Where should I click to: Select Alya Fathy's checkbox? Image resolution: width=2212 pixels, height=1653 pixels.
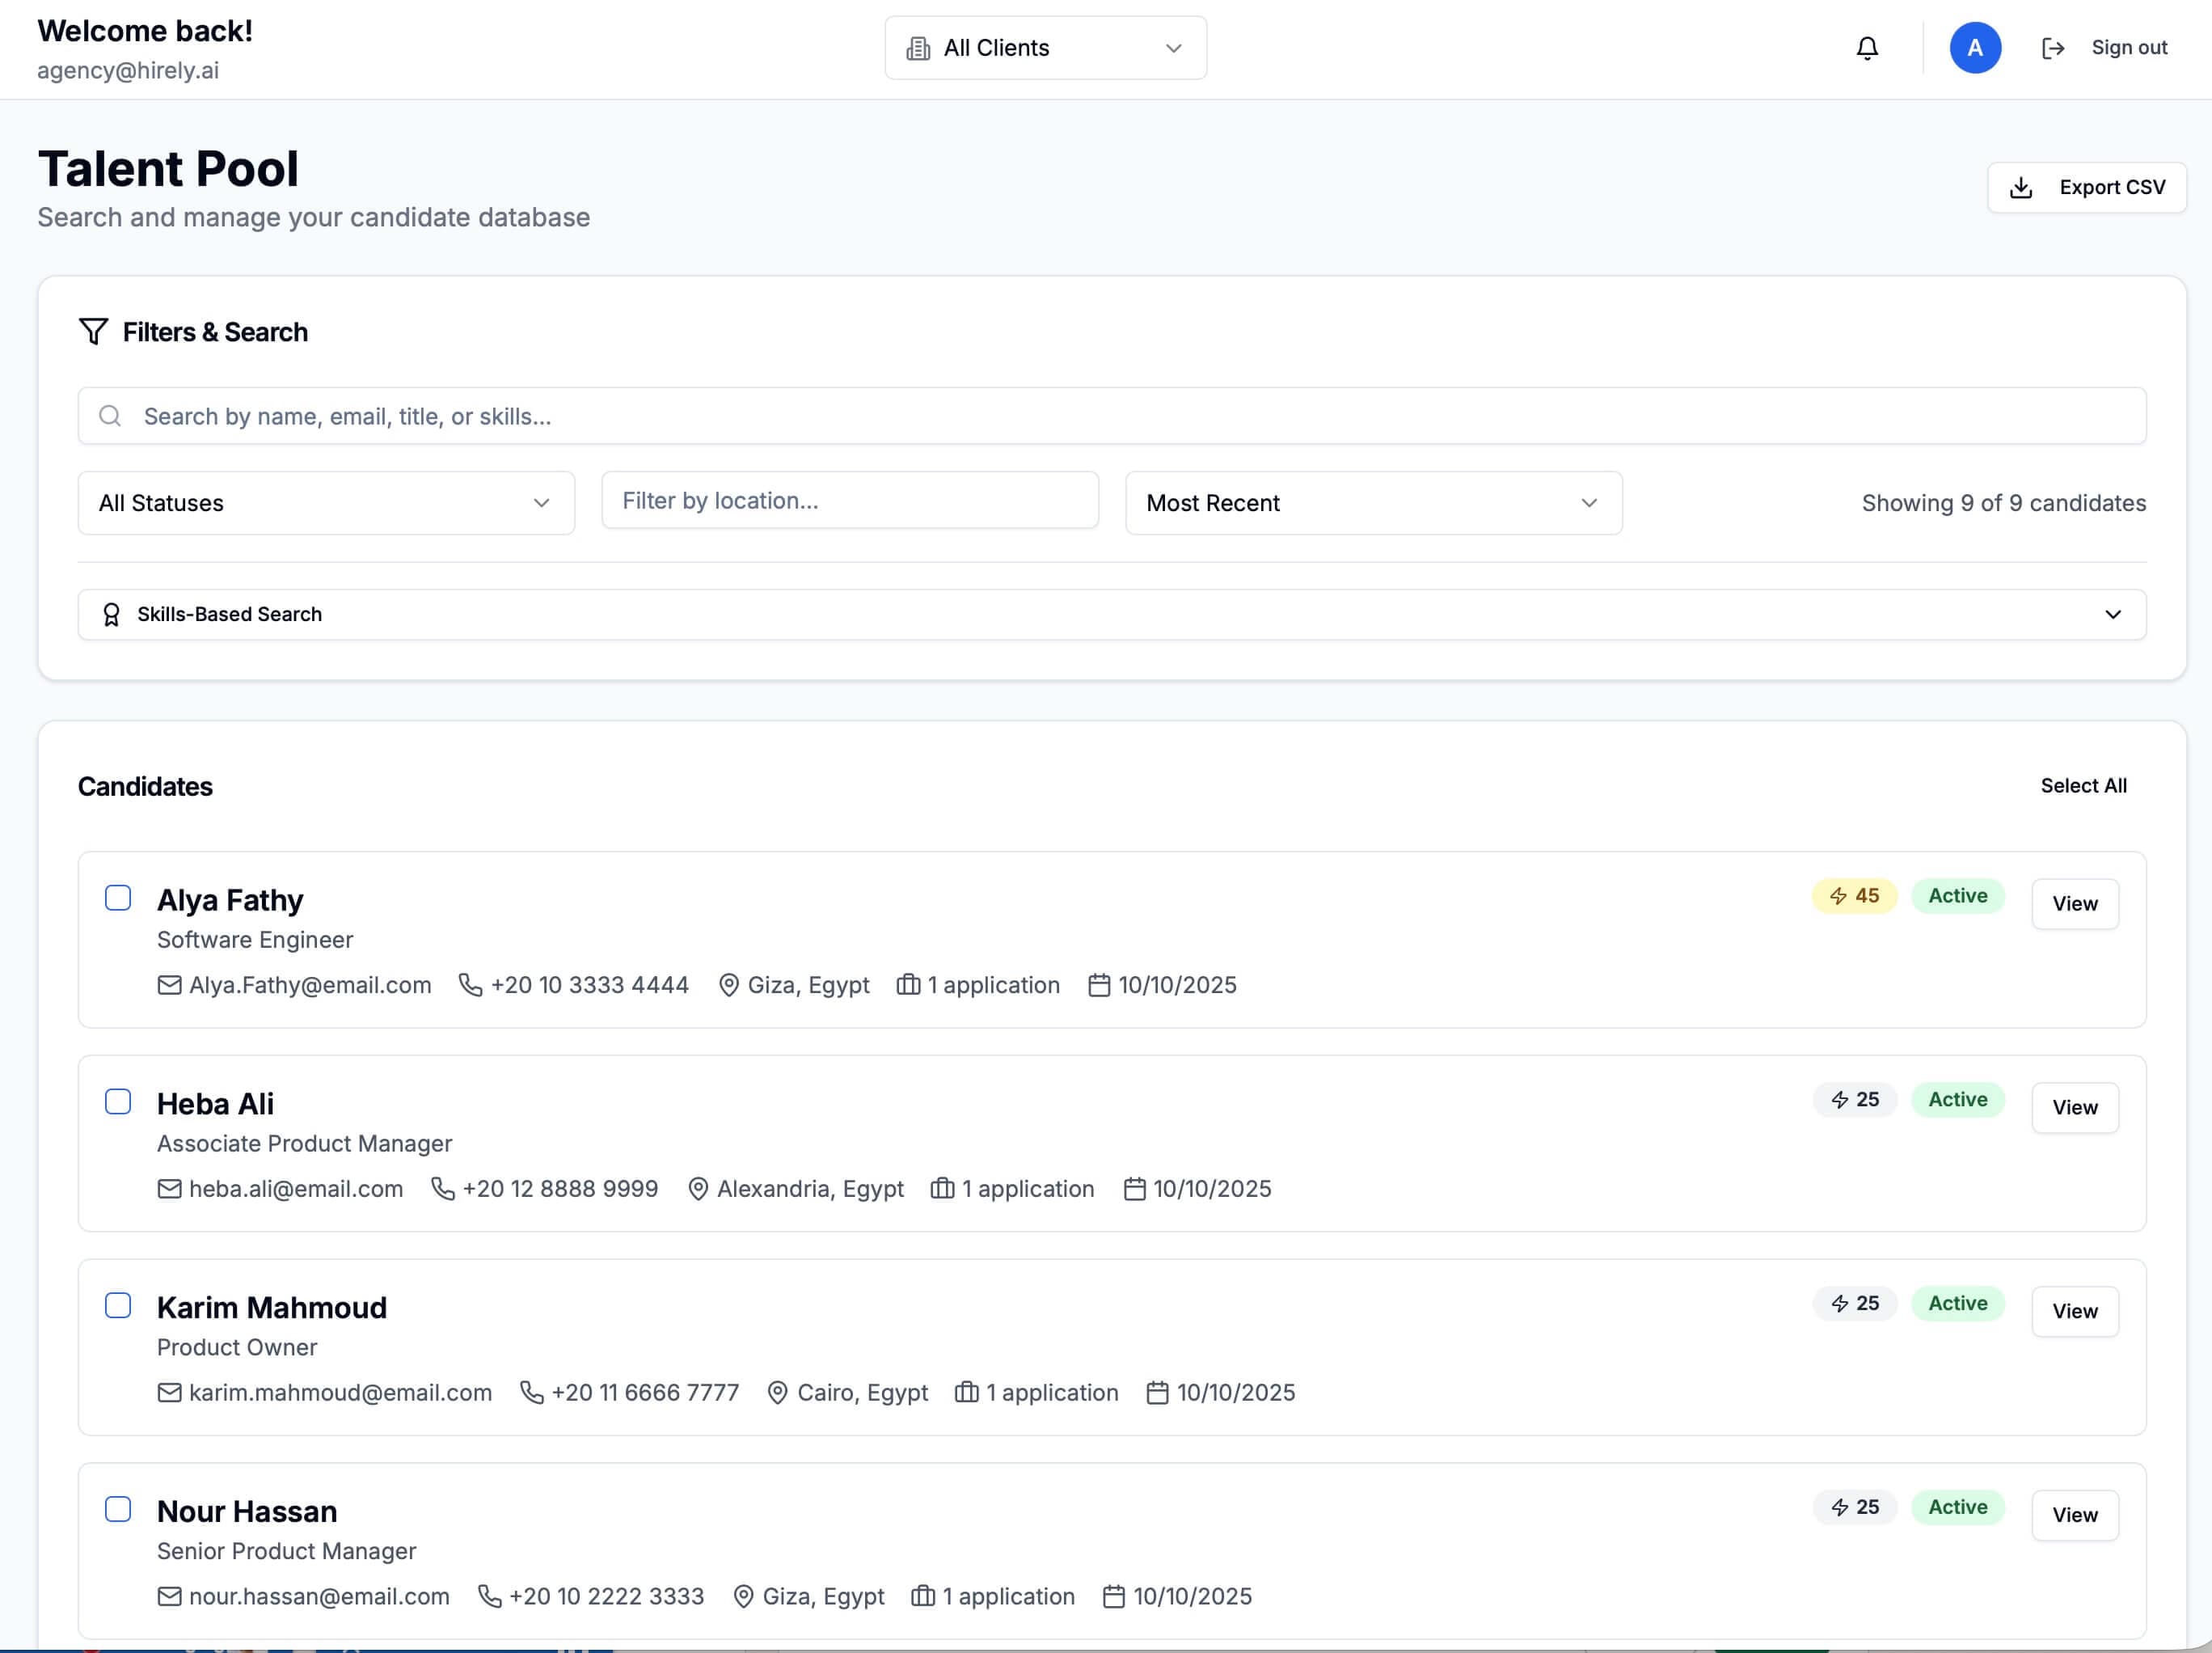coord(118,898)
